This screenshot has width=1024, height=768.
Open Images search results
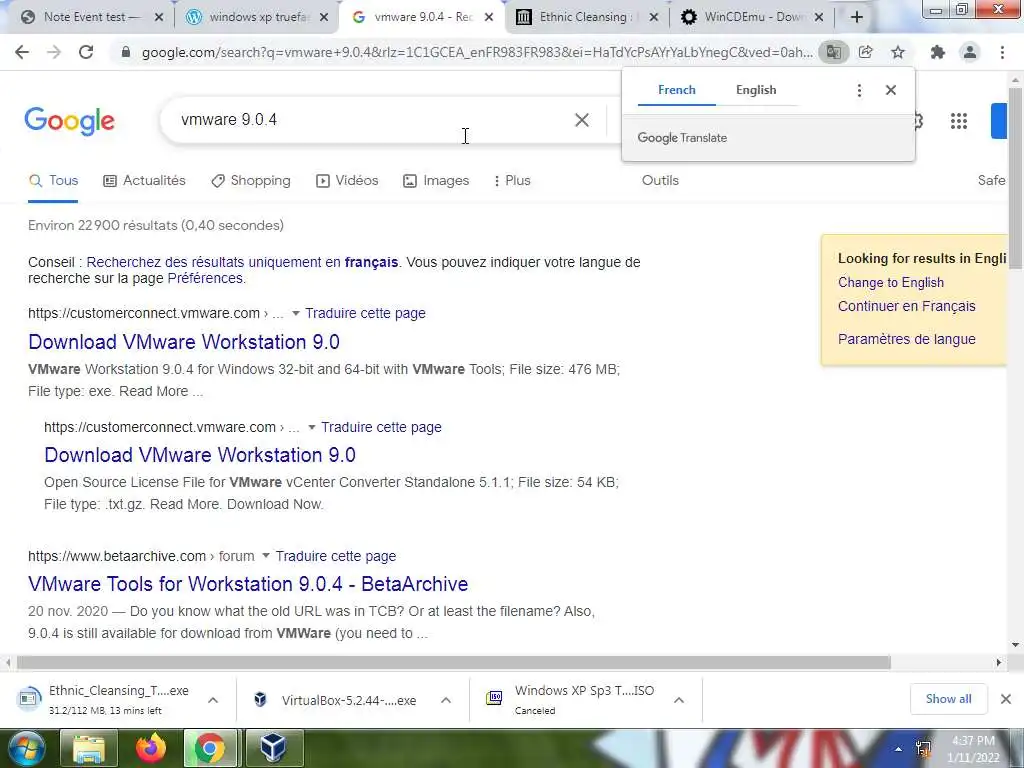click(436, 181)
